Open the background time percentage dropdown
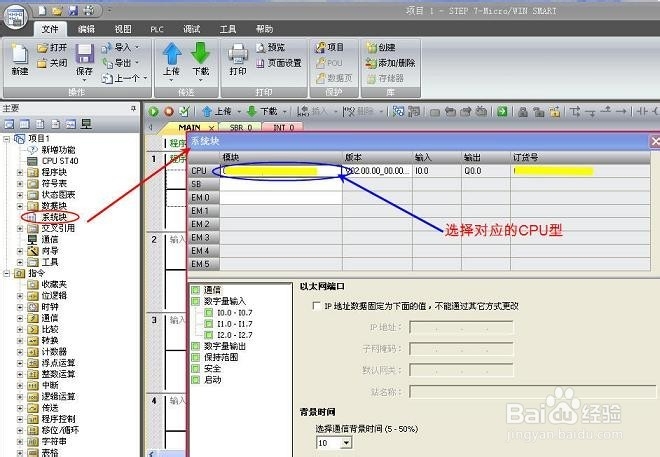This screenshot has height=457, width=660. [346, 443]
